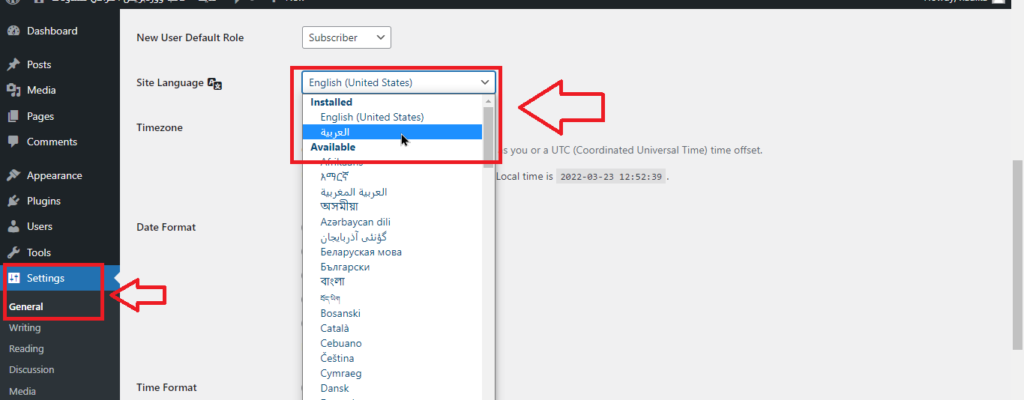The height and width of the screenshot is (400, 1024).
Task: Click the Dashboard gauge icon in sidebar
Action: [13, 31]
